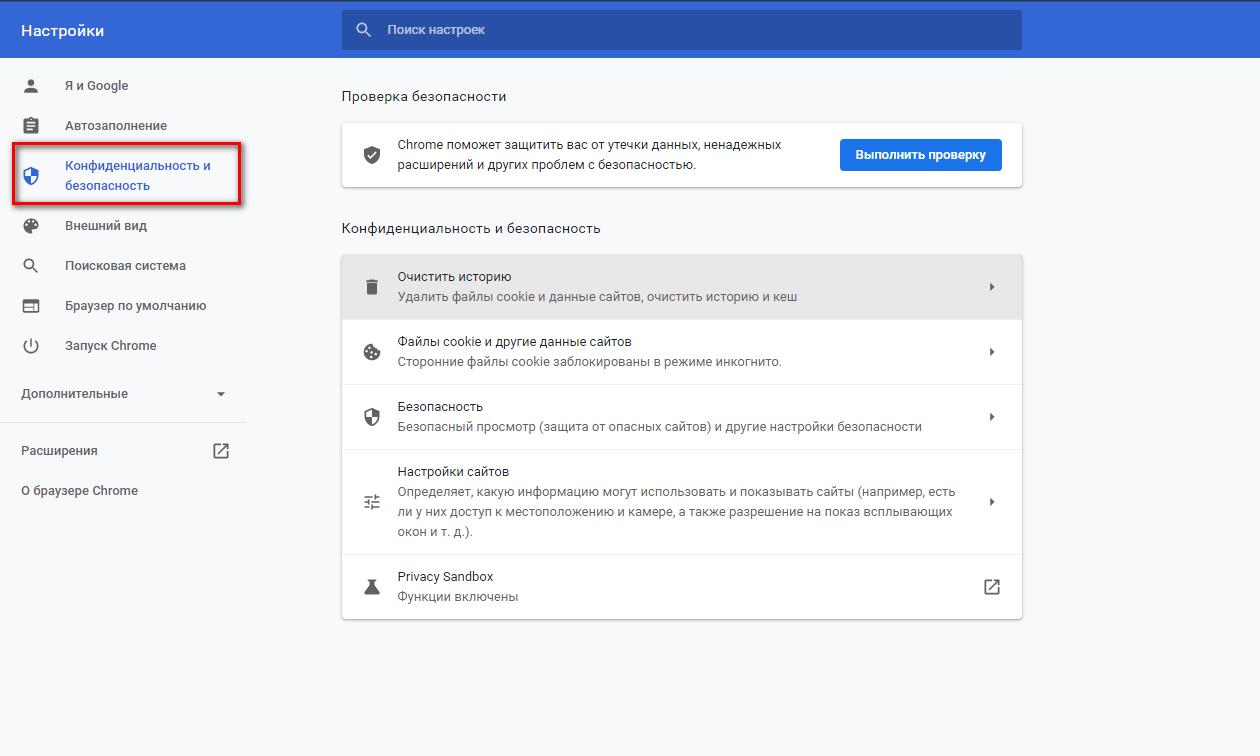The width and height of the screenshot is (1260, 756).
Task: Open the arrow on Безопасность row
Action: coord(992,417)
